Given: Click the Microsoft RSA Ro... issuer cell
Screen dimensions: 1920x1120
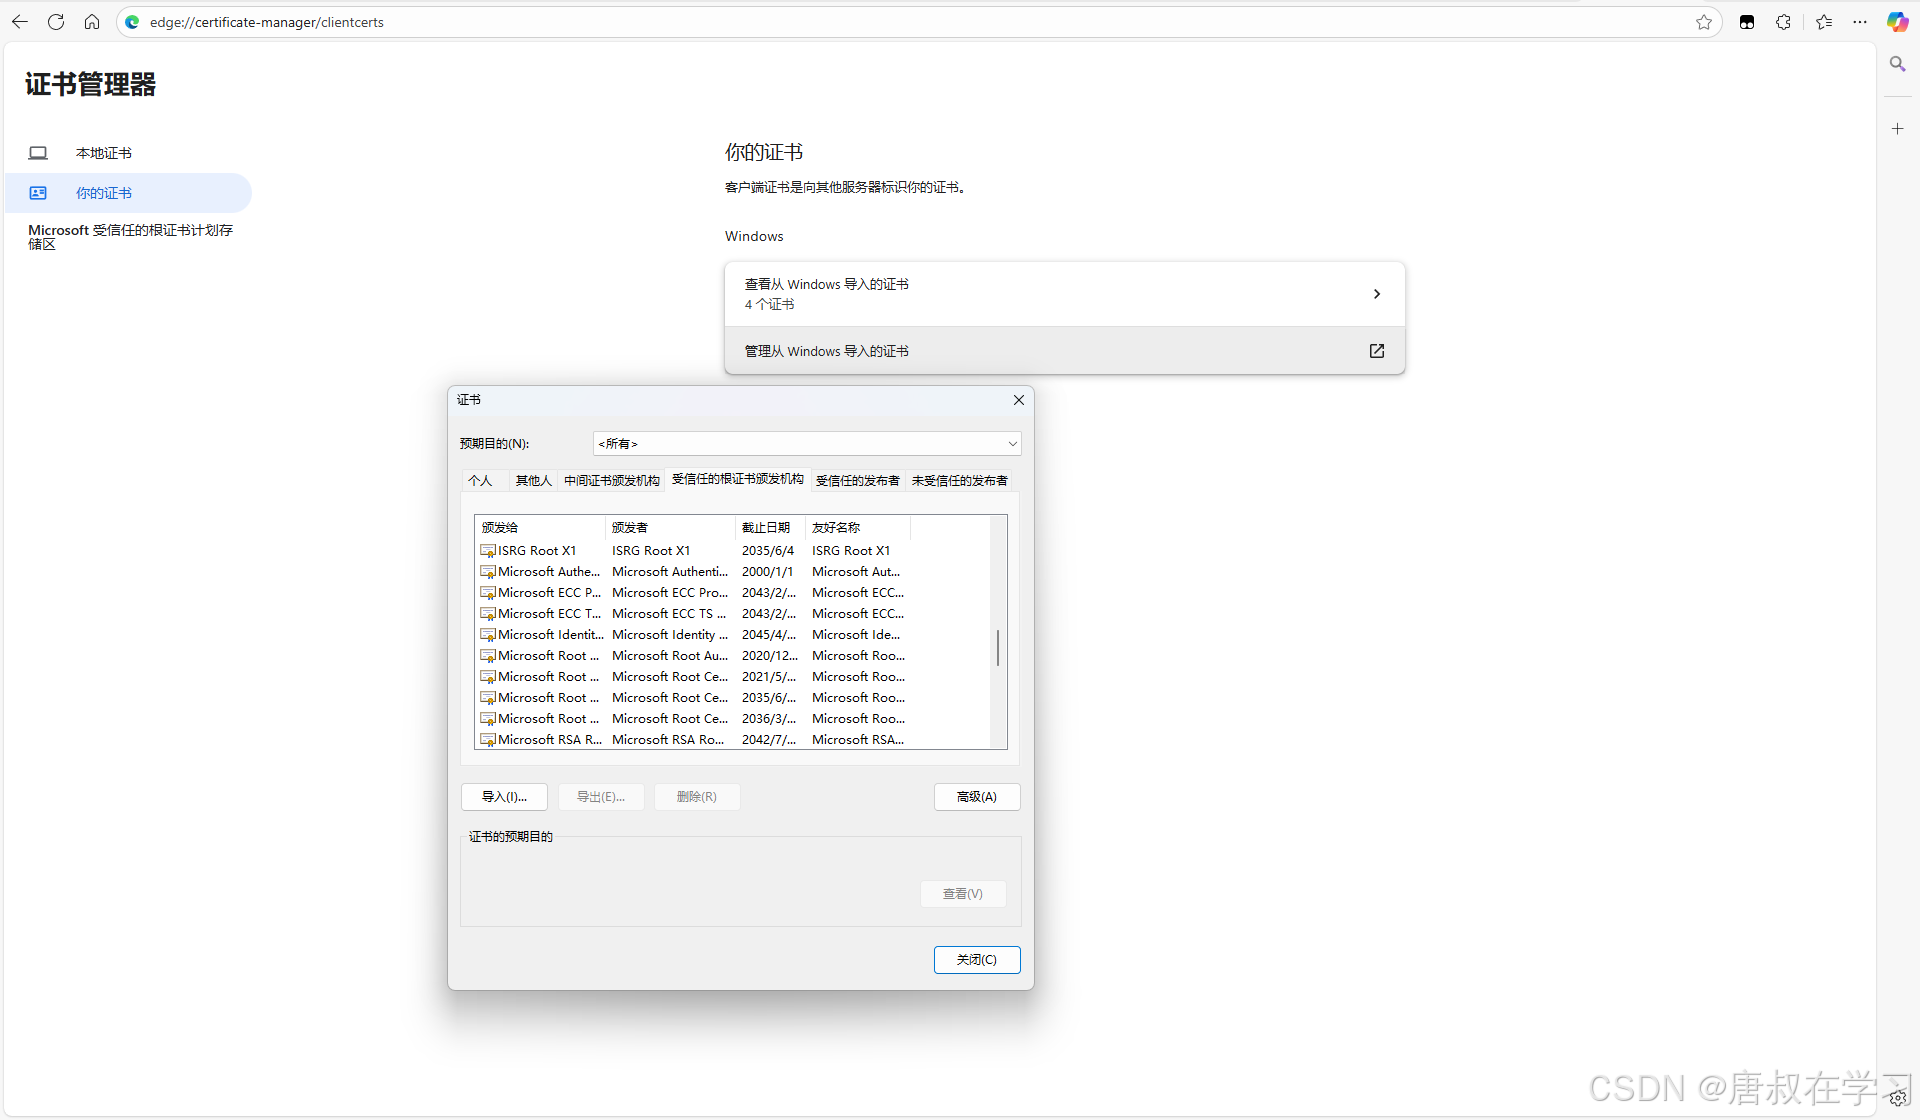Looking at the screenshot, I should tap(668, 740).
